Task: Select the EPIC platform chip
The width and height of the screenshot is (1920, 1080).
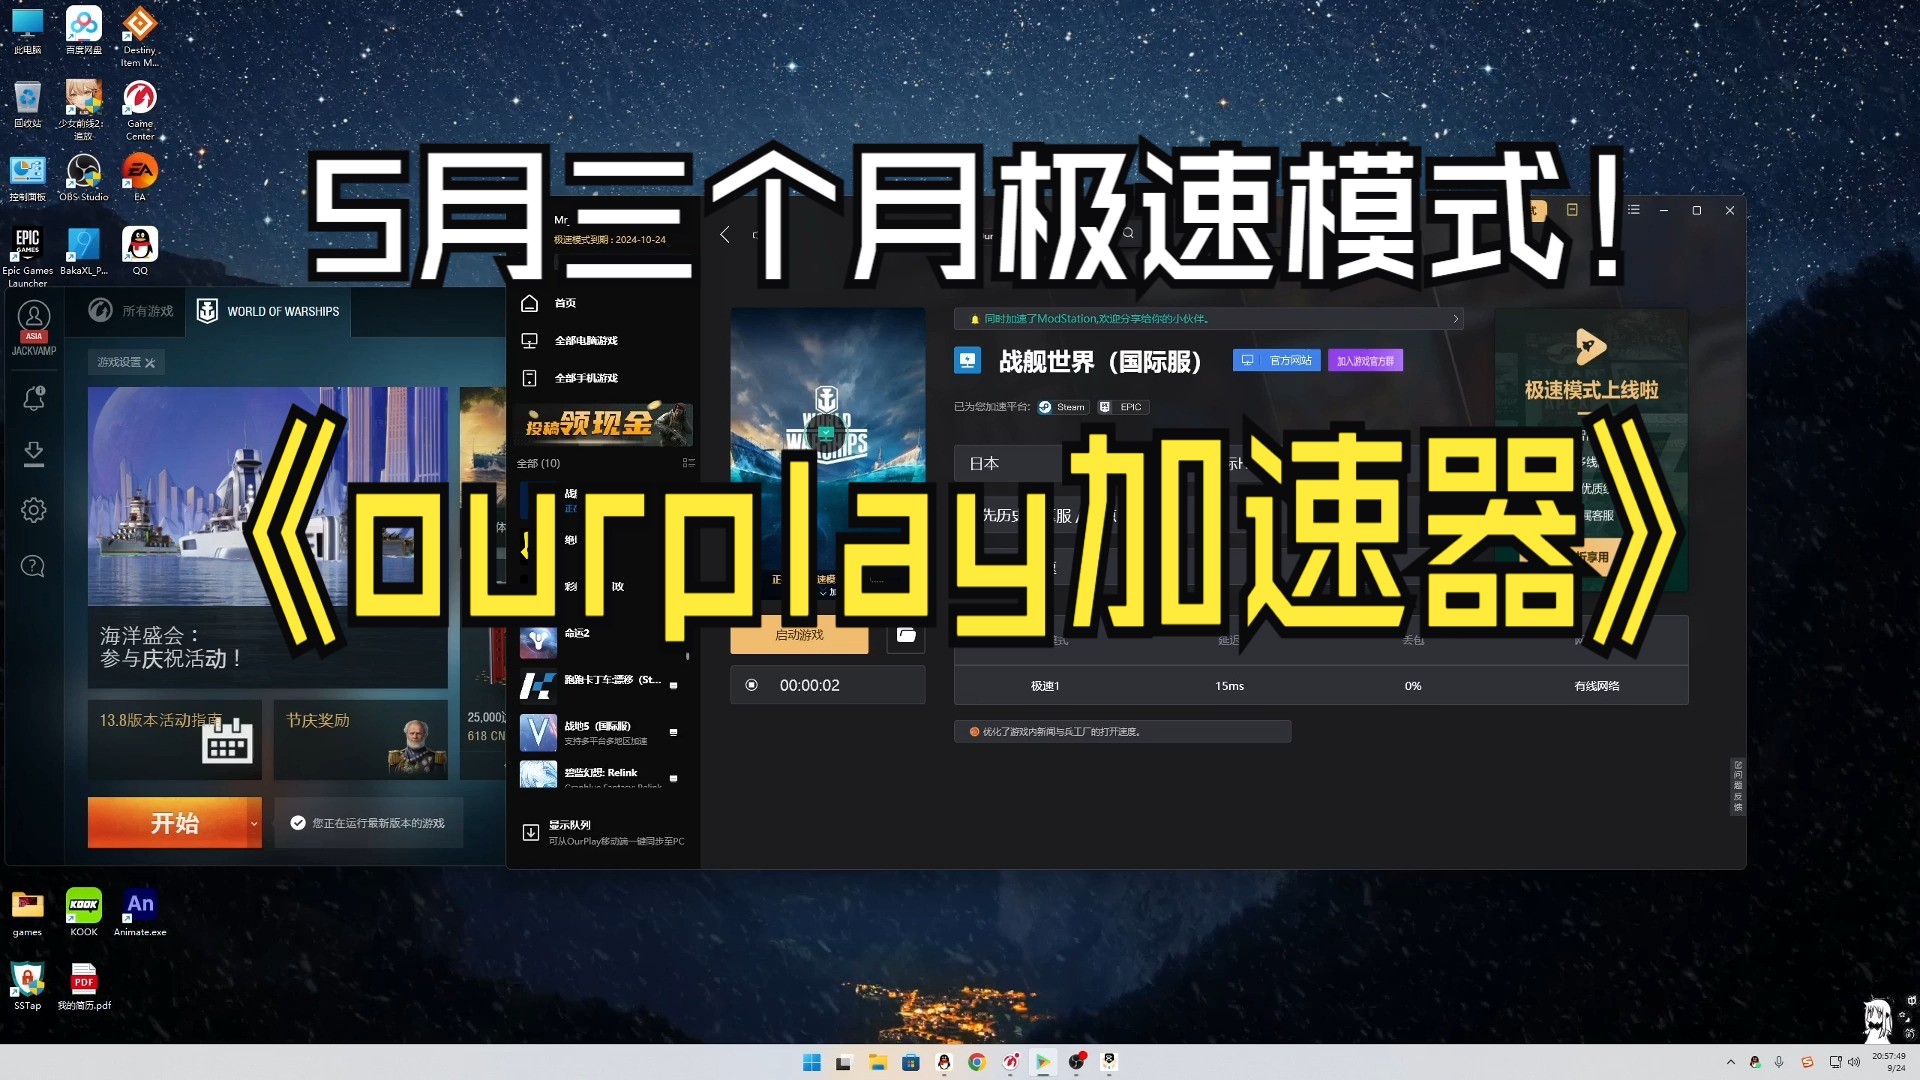Action: pyautogui.click(x=1122, y=407)
